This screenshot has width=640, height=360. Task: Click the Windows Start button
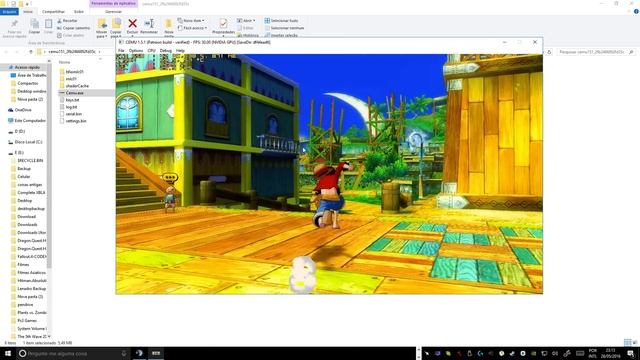(7, 353)
